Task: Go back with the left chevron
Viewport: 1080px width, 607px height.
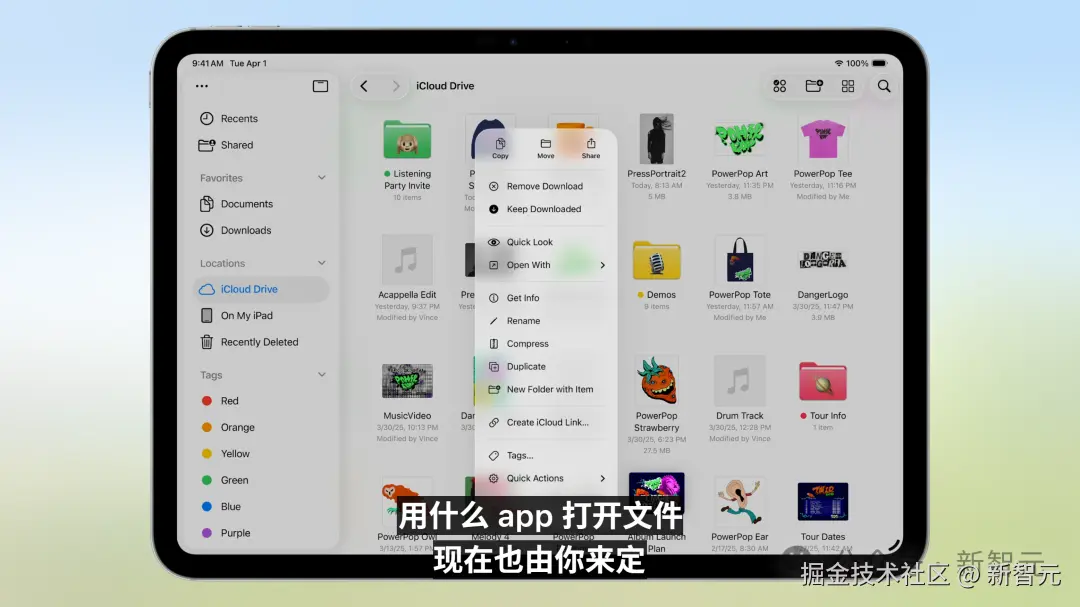Action: click(364, 86)
